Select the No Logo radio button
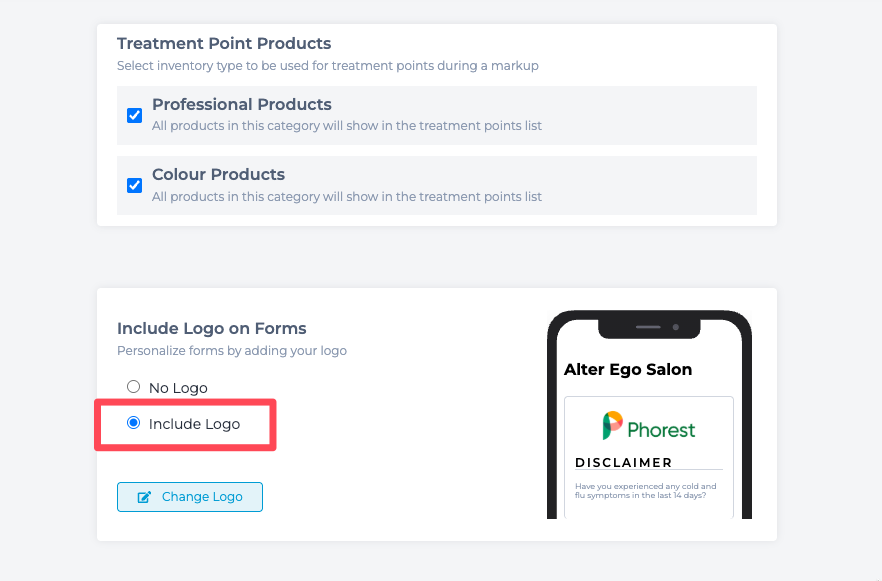 pos(133,387)
